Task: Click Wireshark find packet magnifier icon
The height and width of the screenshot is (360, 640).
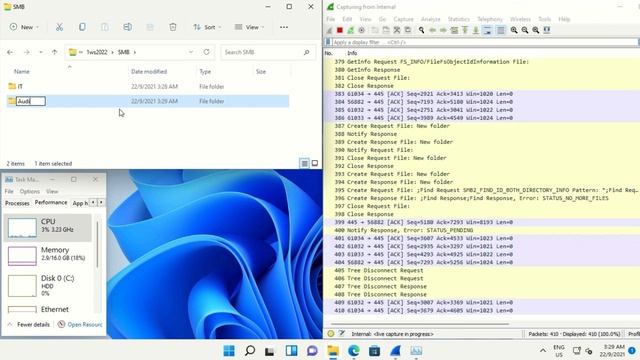Action: pyautogui.click(x=421, y=30)
